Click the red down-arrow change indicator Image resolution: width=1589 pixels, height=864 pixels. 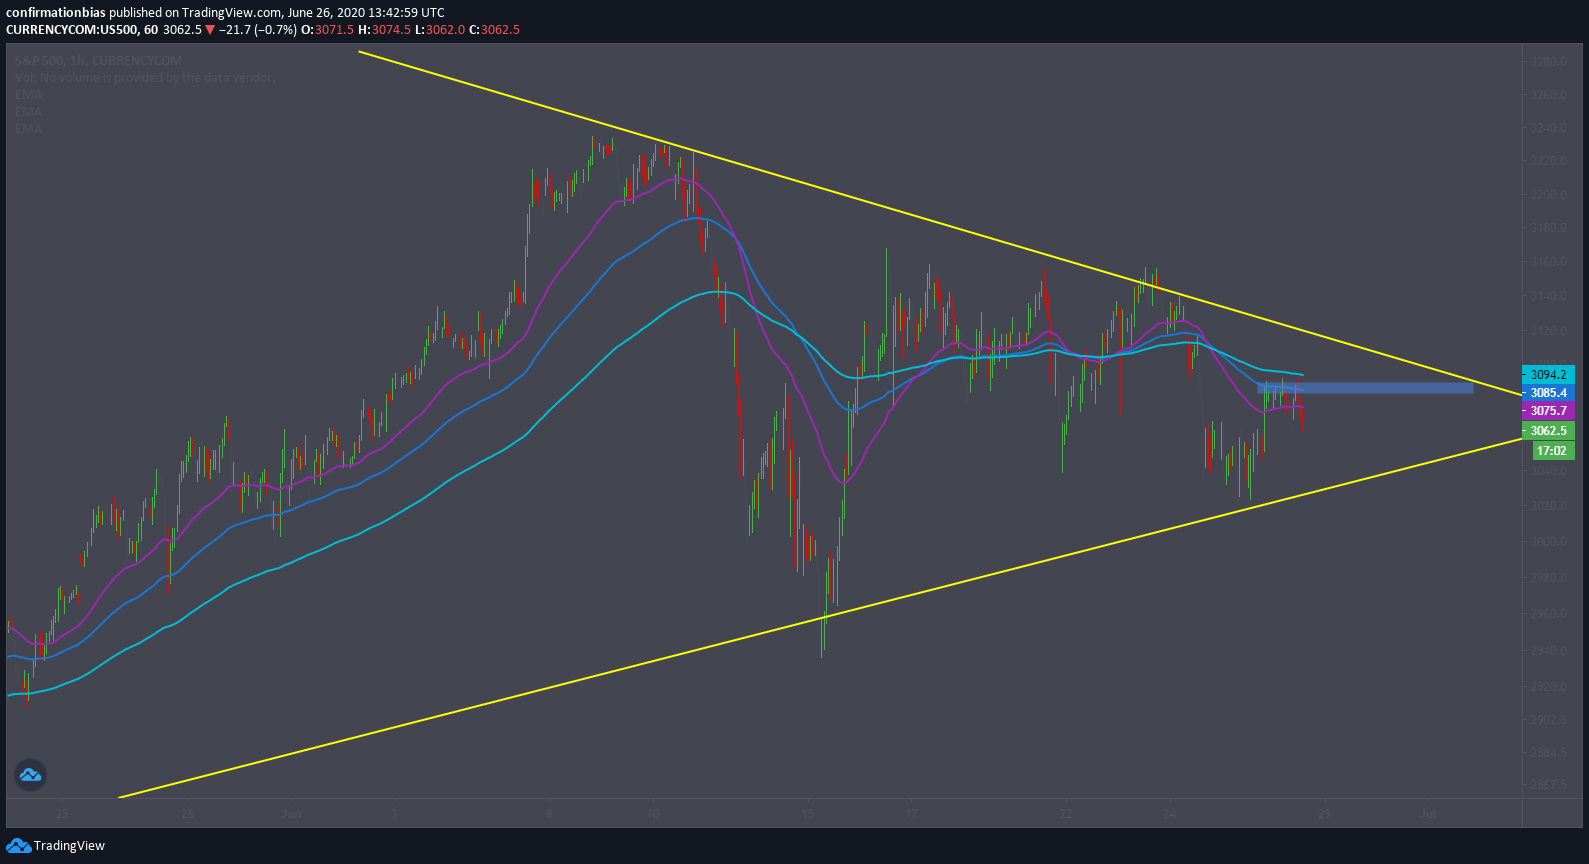(x=210, y=30)
